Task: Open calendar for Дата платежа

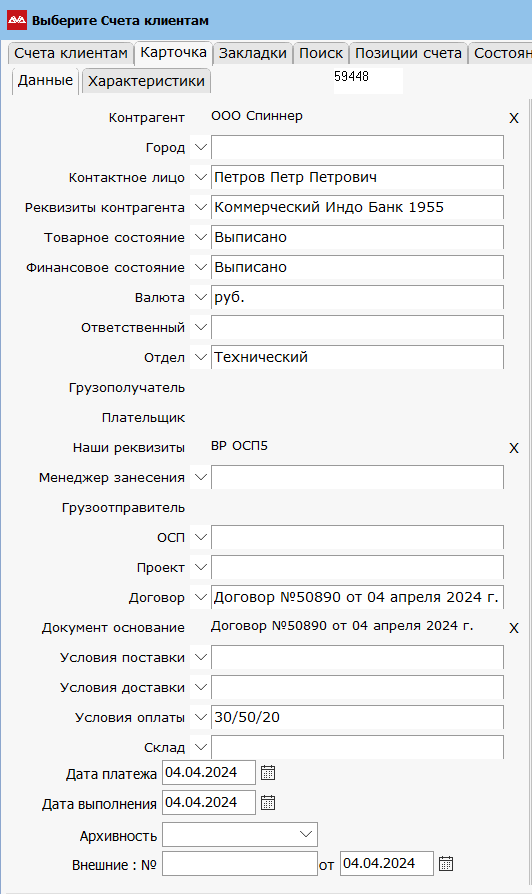Action: coord(268,773)
